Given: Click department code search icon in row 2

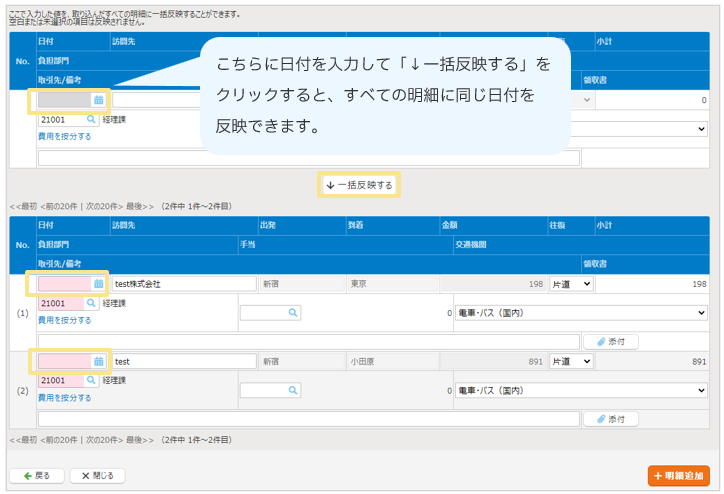Looking at the screenshot, I should coord(91,380).
